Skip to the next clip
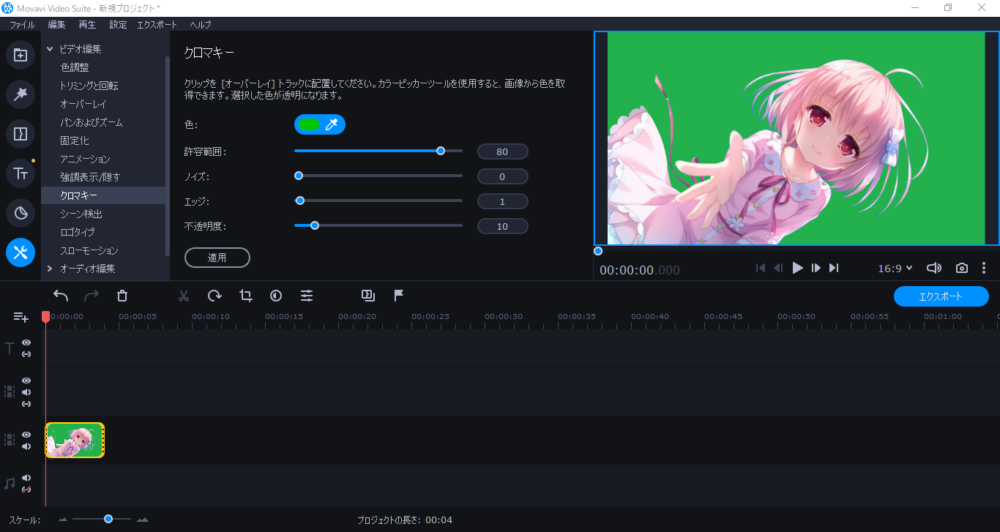Image resolution: width=1000 pixels, height=532 pixels. 834,268
